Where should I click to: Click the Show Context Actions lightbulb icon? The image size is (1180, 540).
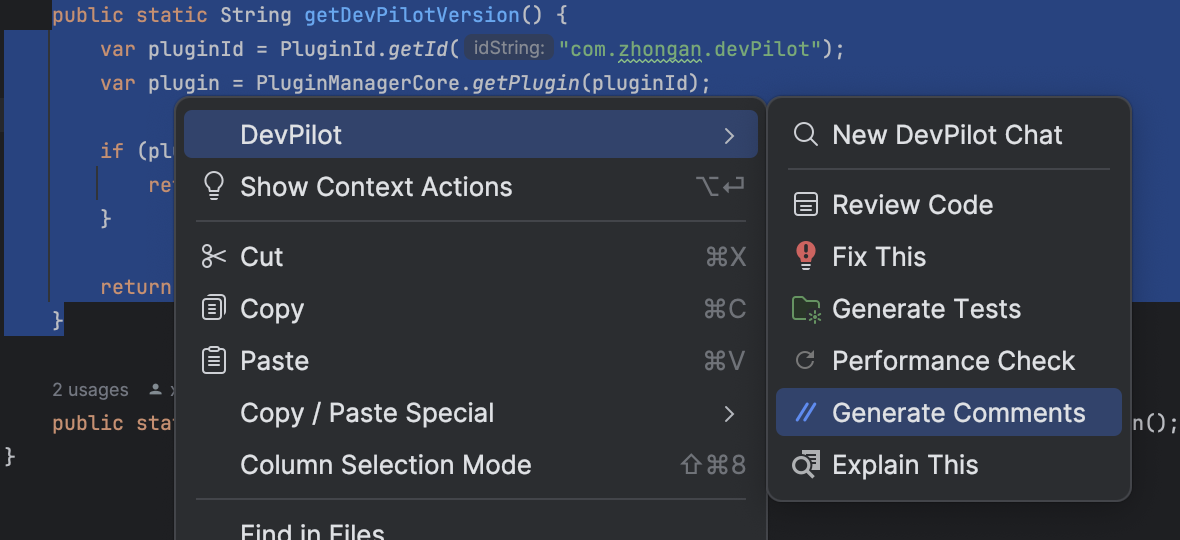pos(214,187)
